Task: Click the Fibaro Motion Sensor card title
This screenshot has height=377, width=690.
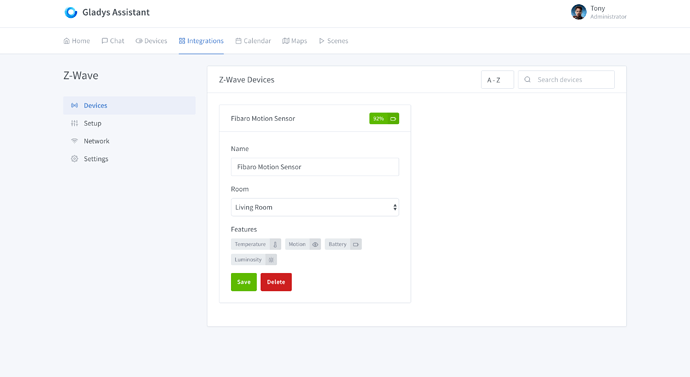Action: point(263,118)
